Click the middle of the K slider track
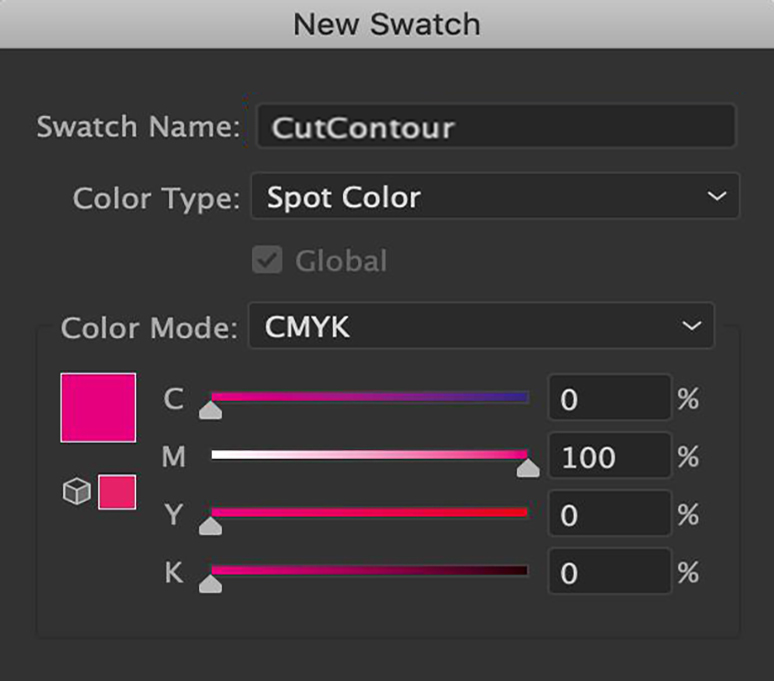The image size is (774, 681). [369, 571]
